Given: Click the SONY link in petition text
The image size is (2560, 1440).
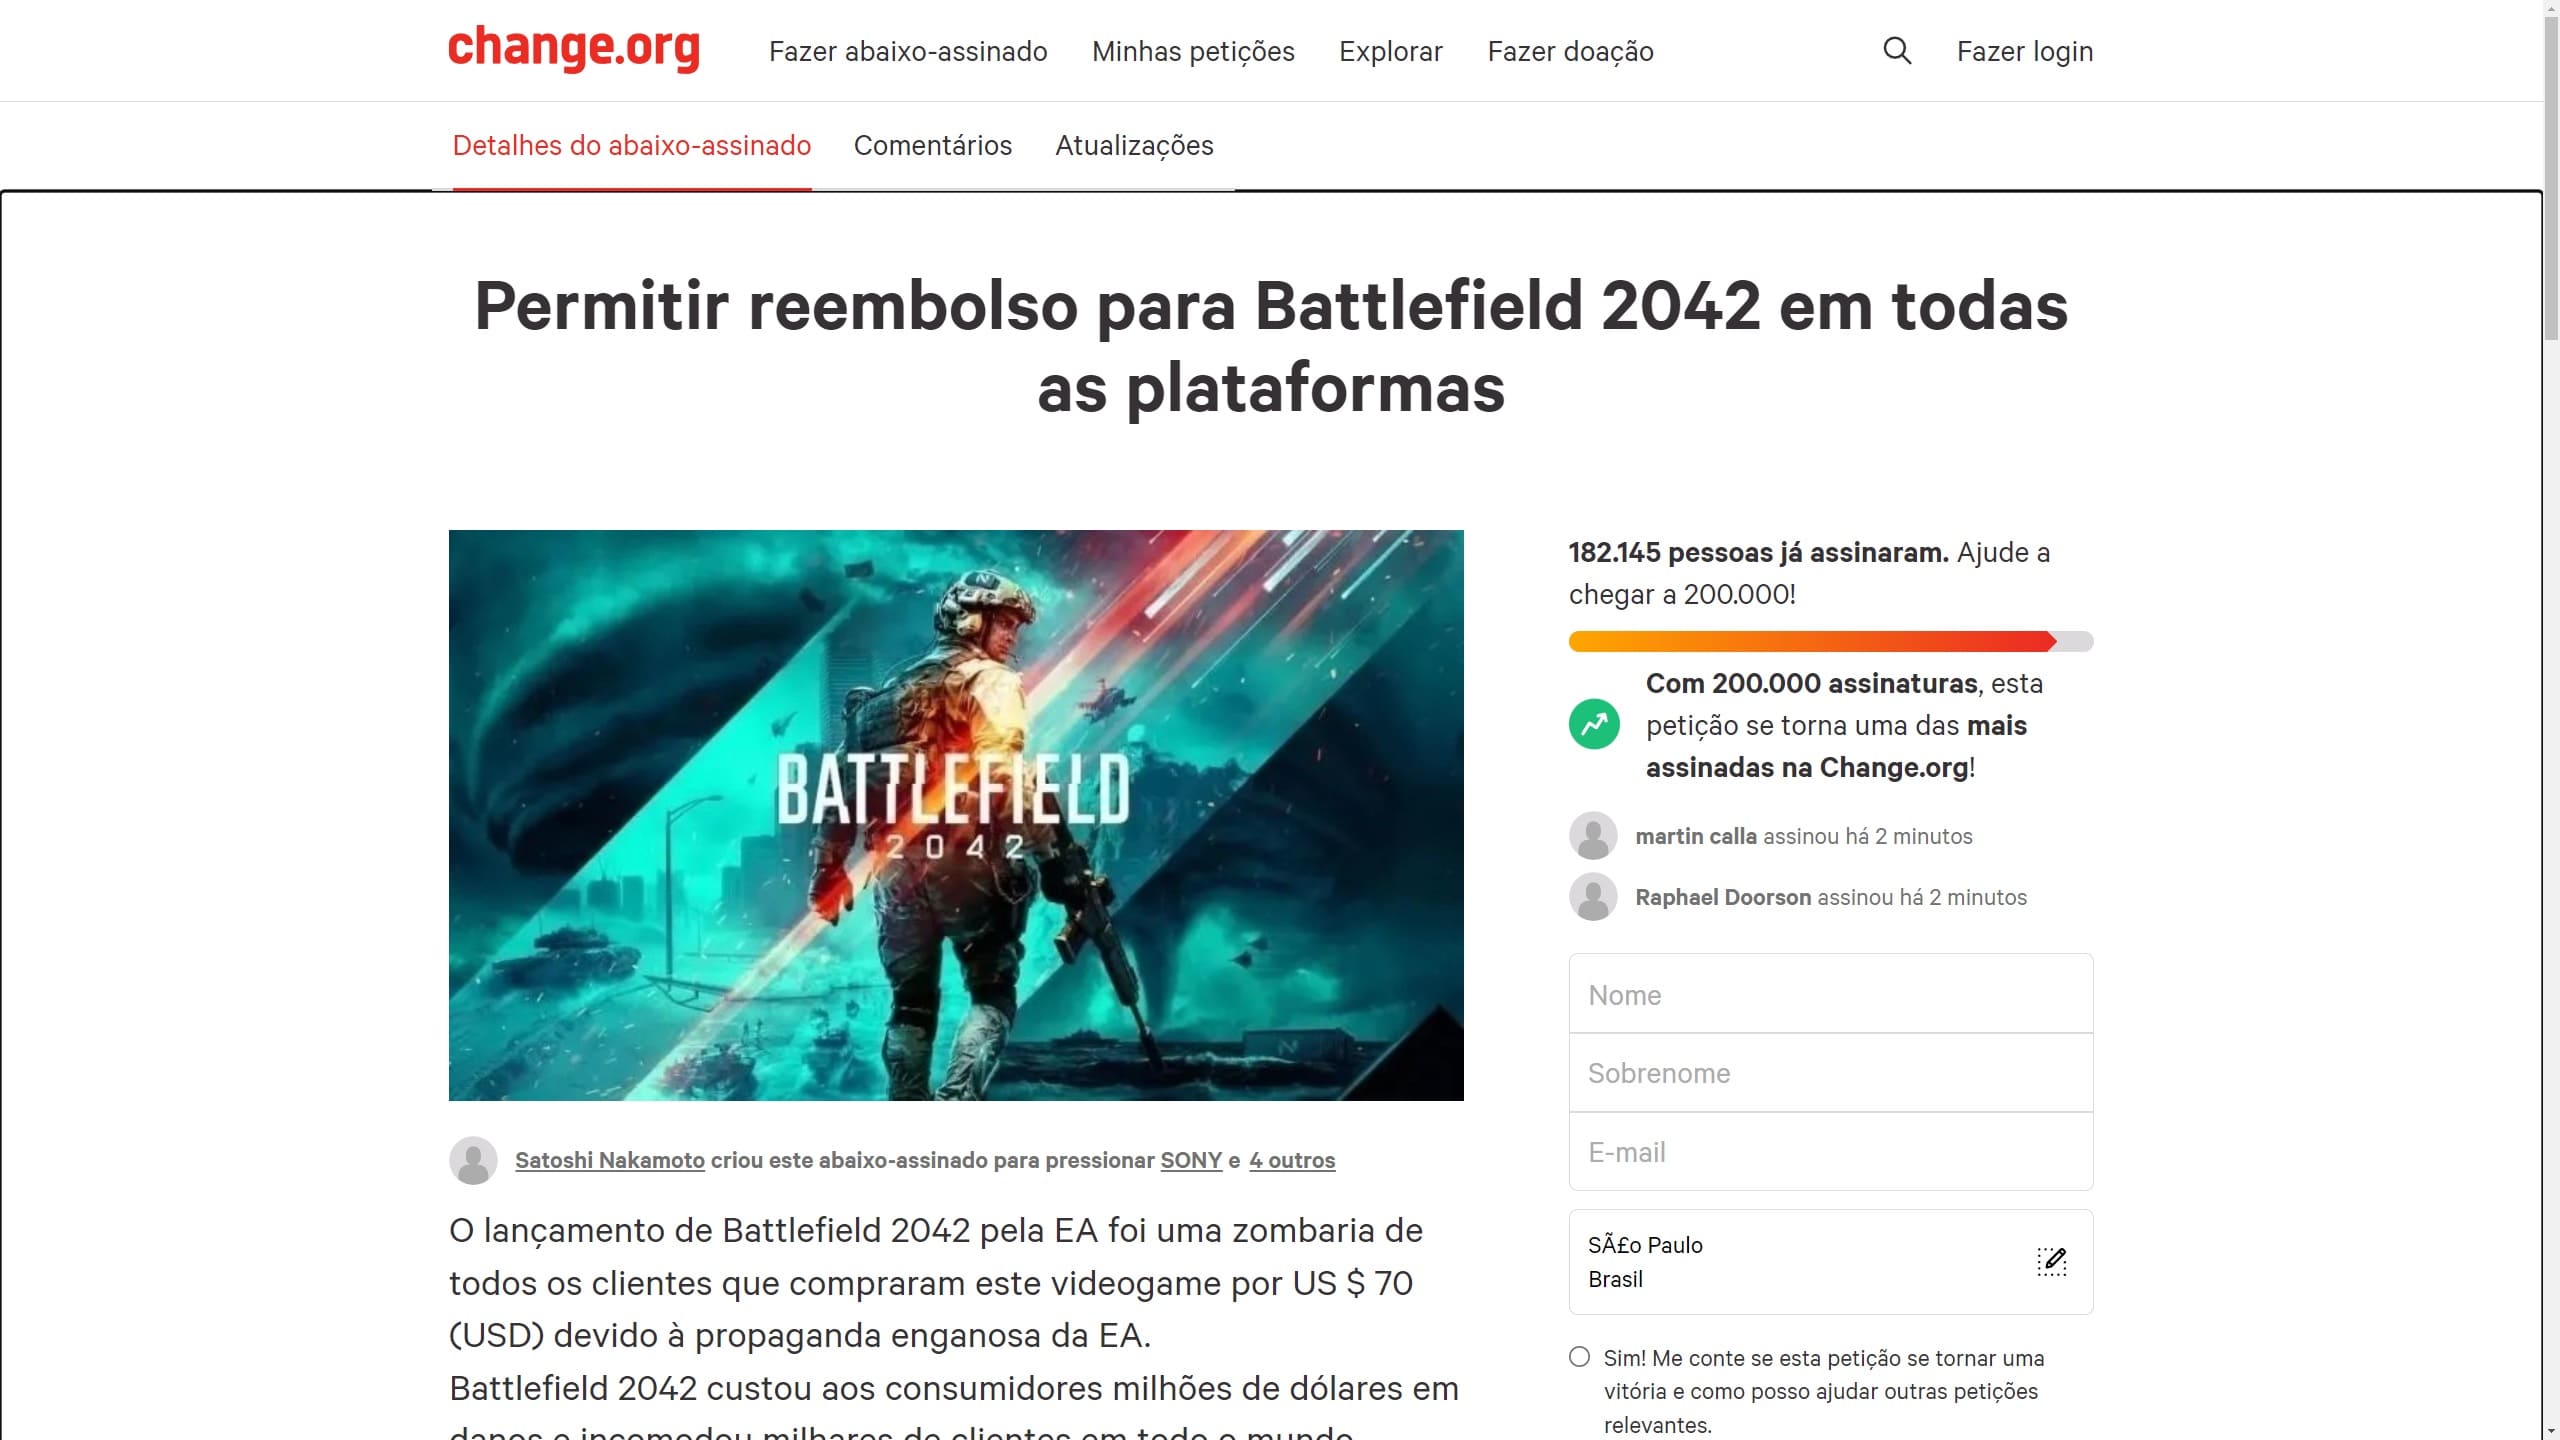Looking at the screenshot, I should coord(1190,1159).
